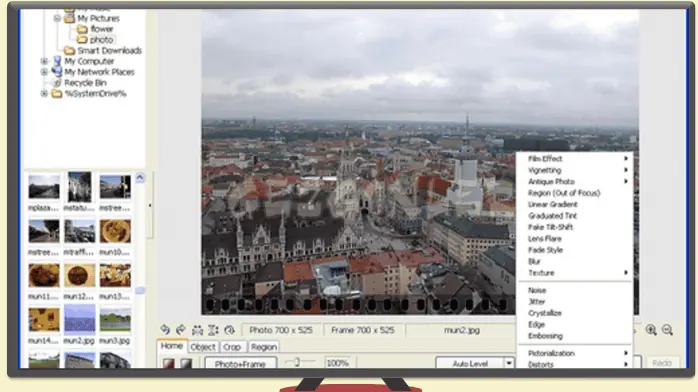Click the flip vertical icon

[213, 330]
